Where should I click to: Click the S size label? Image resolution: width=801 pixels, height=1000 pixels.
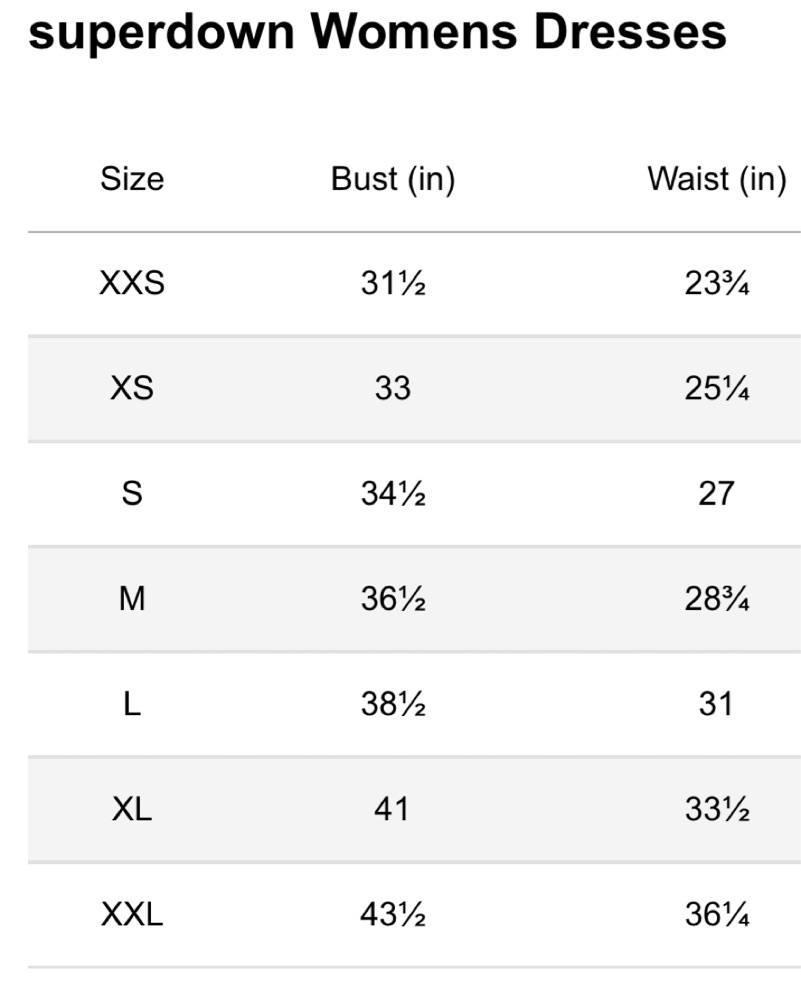coord(132,494)
